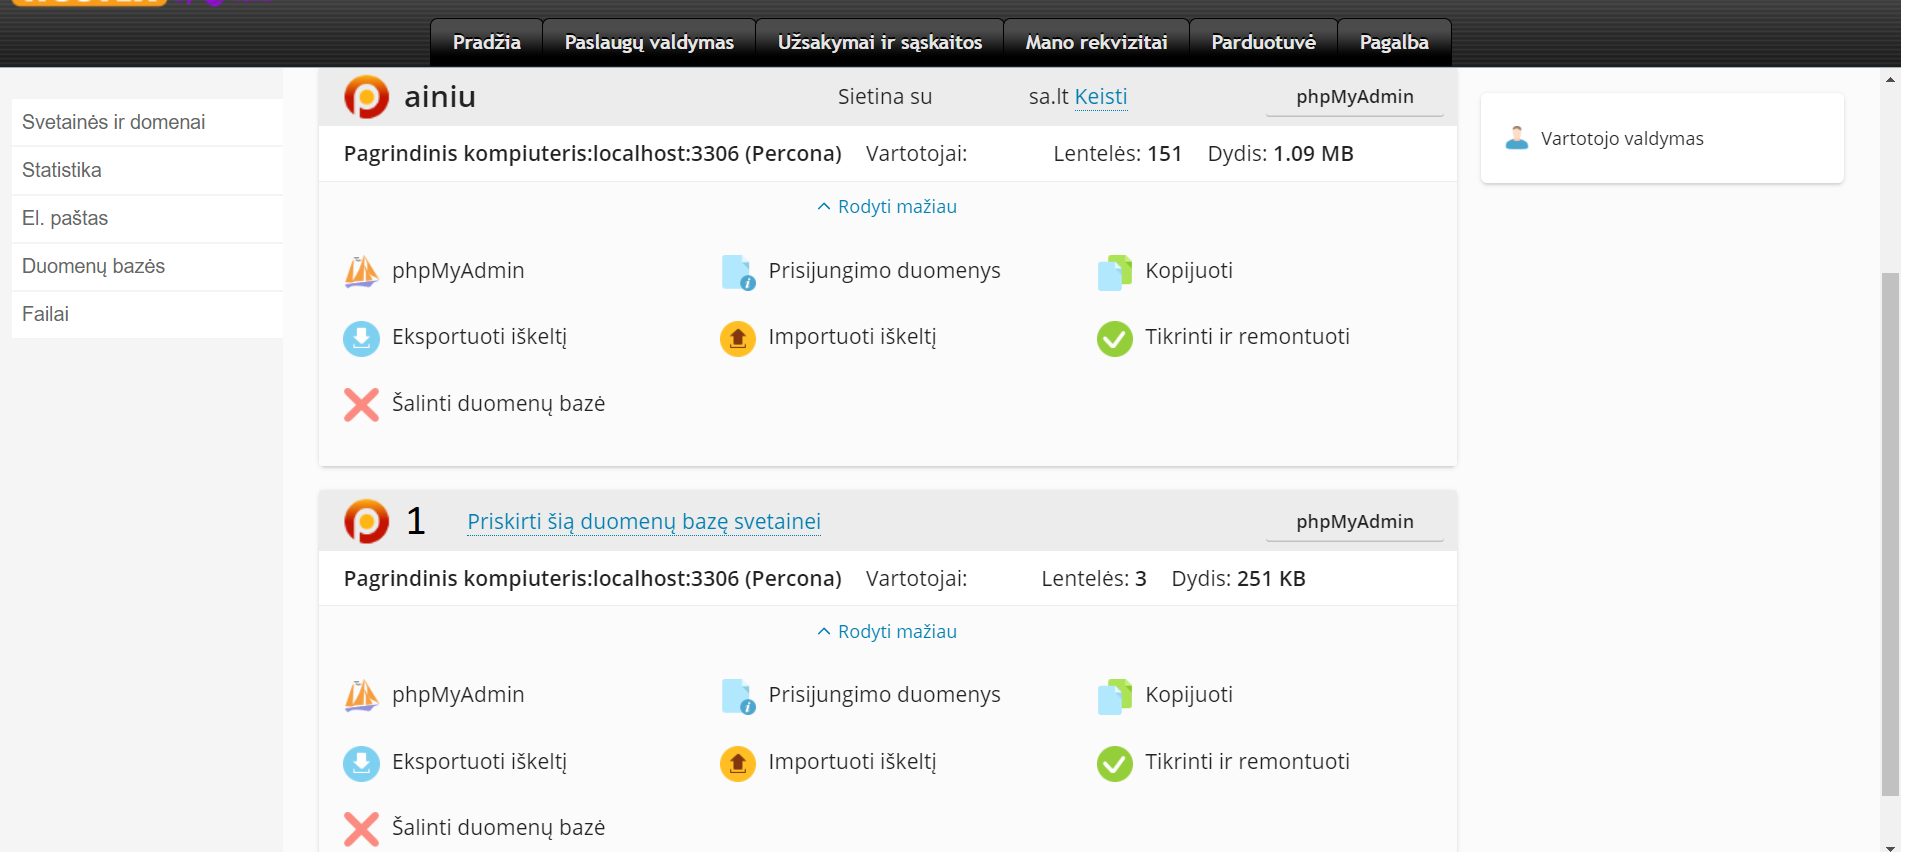The width and height of the screenshot is (1920, 858).
Task: Collapse ainiu details with Rodyti mažiau
Action: [x=887, y=207]
